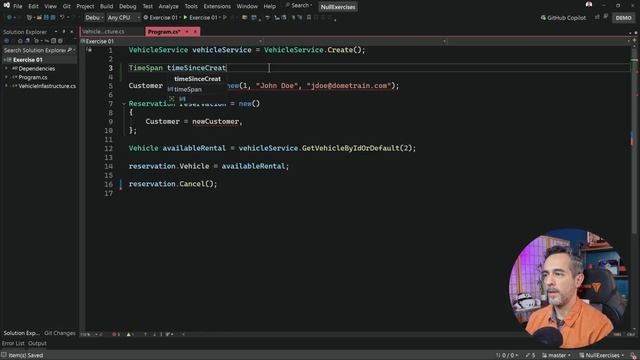The width and height of the screenshot is (640, 360).
Task: Select VehicleInfastructure.cs in Solution Explorer
Action: pos(47,86)
